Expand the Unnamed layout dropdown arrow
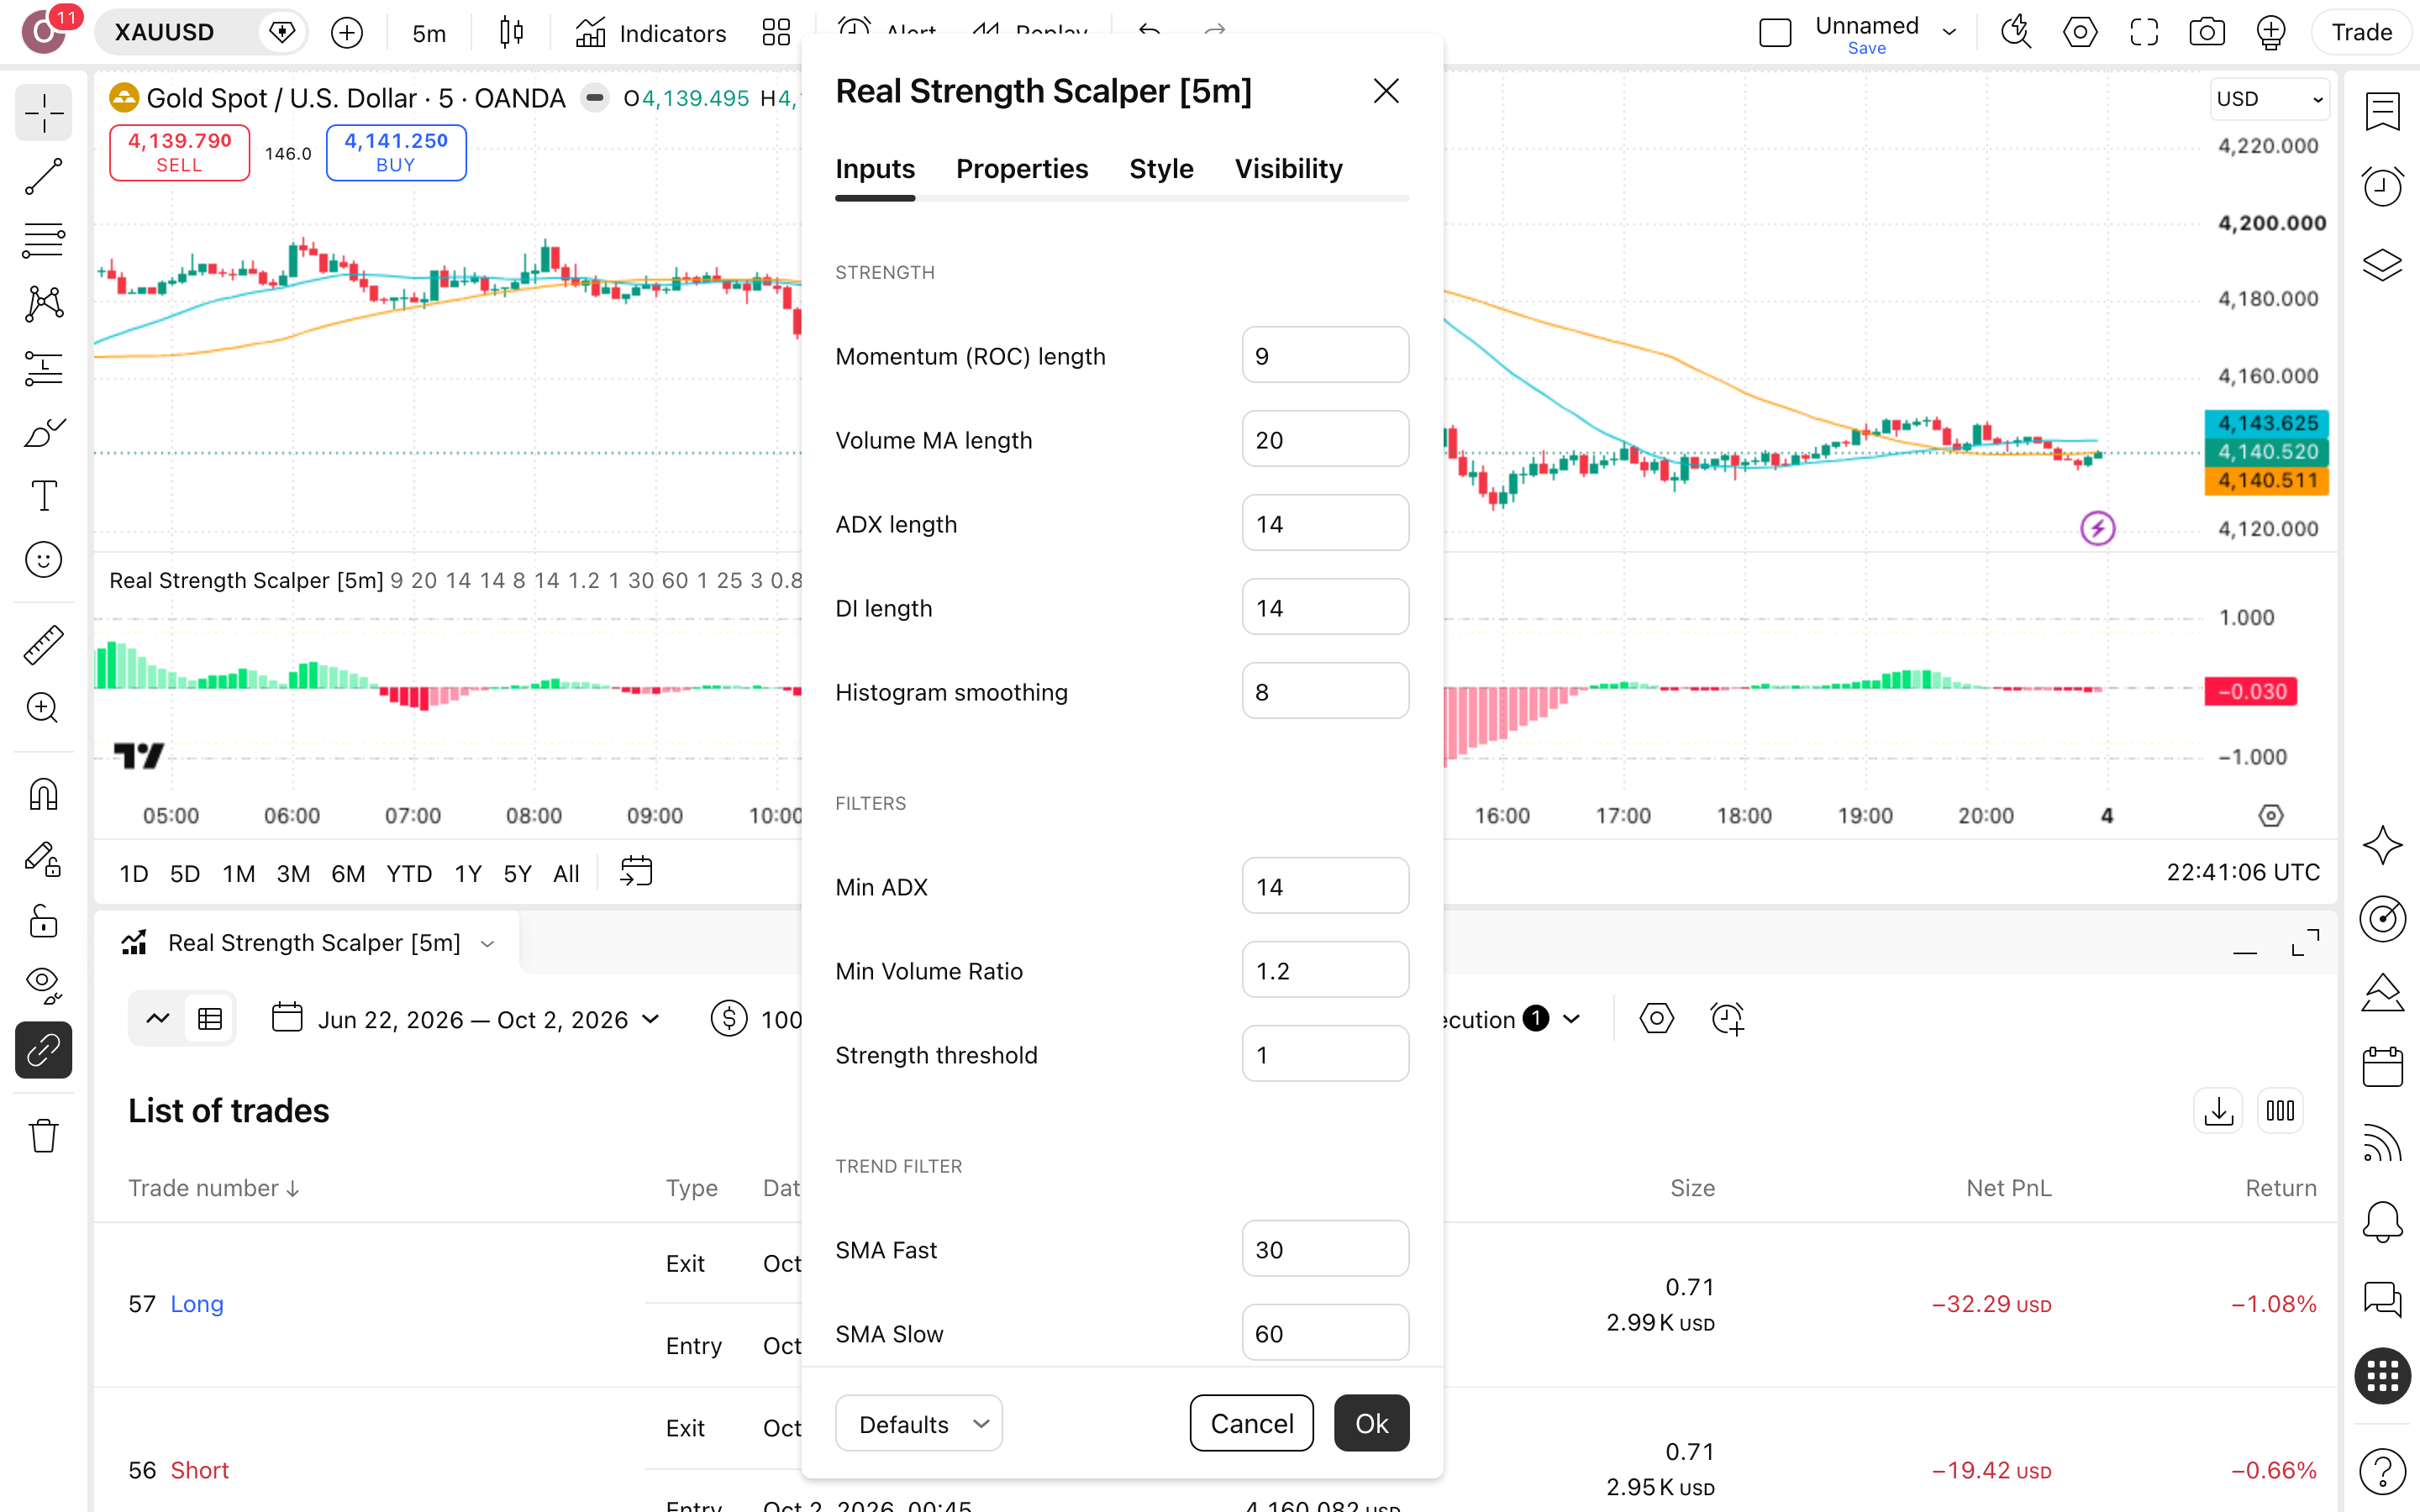2420x1512 pixels. click(1949, 32)
